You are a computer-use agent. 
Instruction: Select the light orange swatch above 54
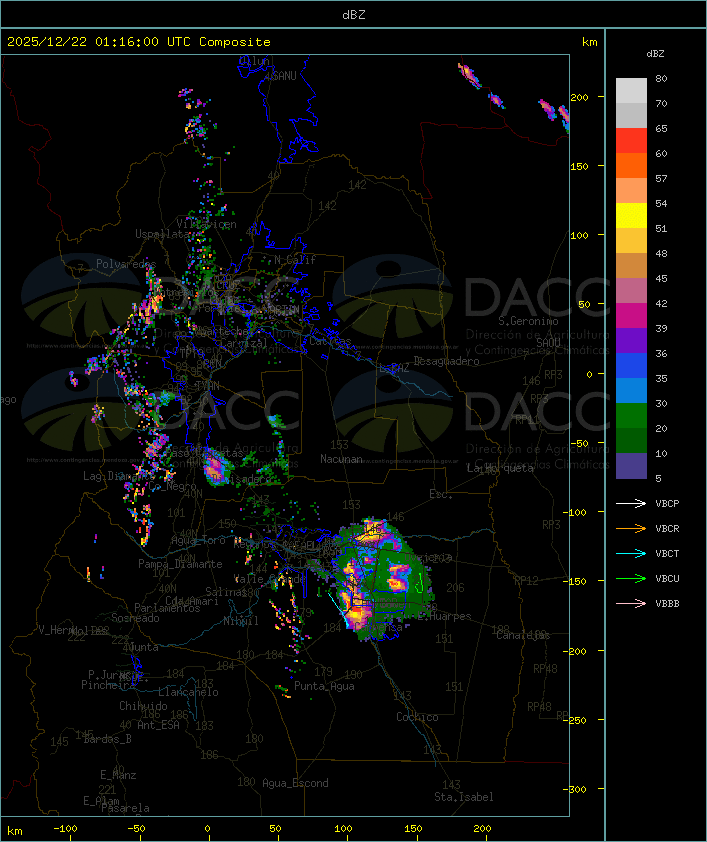(631, 191)
